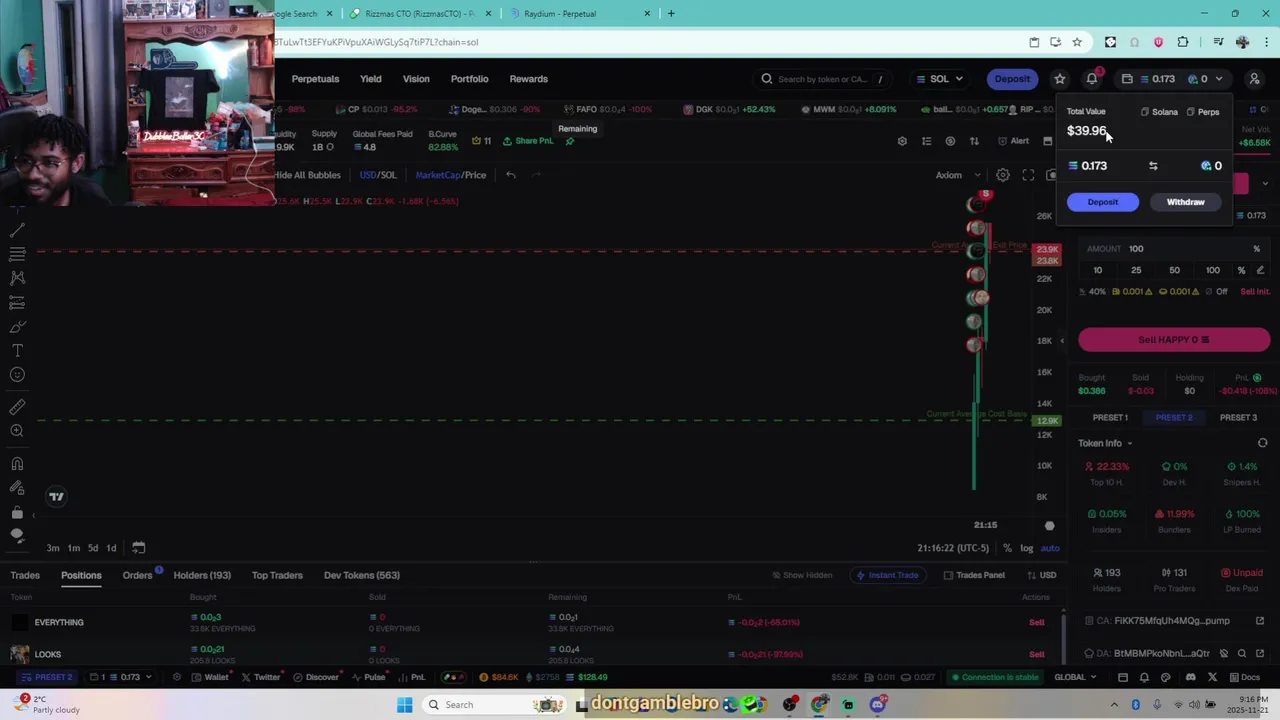The height and width of the screenshot is (720, 1280).
Task: Toggle fullscreen chart mode
Action: (x=1028, y=175)
